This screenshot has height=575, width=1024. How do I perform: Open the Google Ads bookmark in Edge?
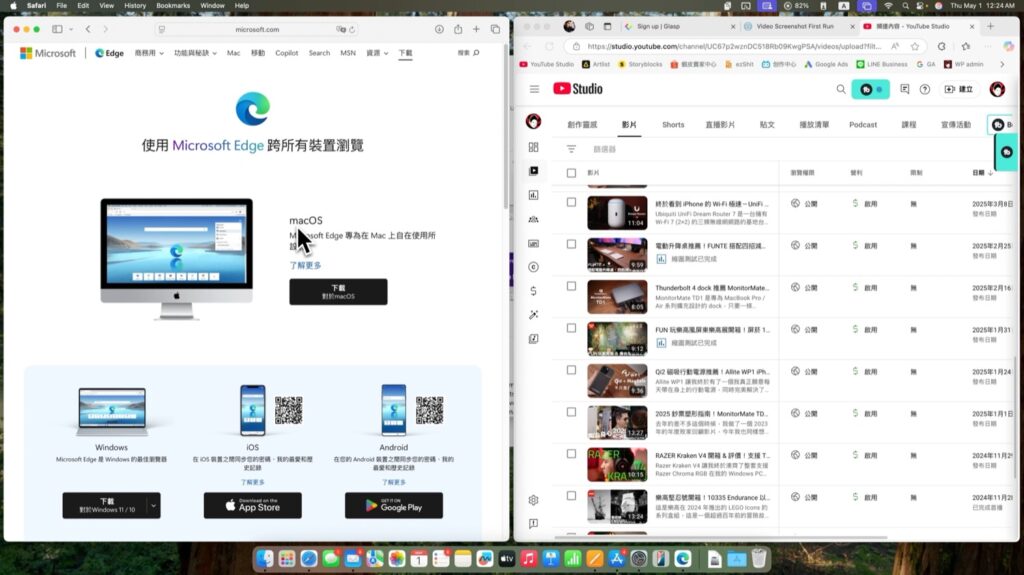pos(825,64)
